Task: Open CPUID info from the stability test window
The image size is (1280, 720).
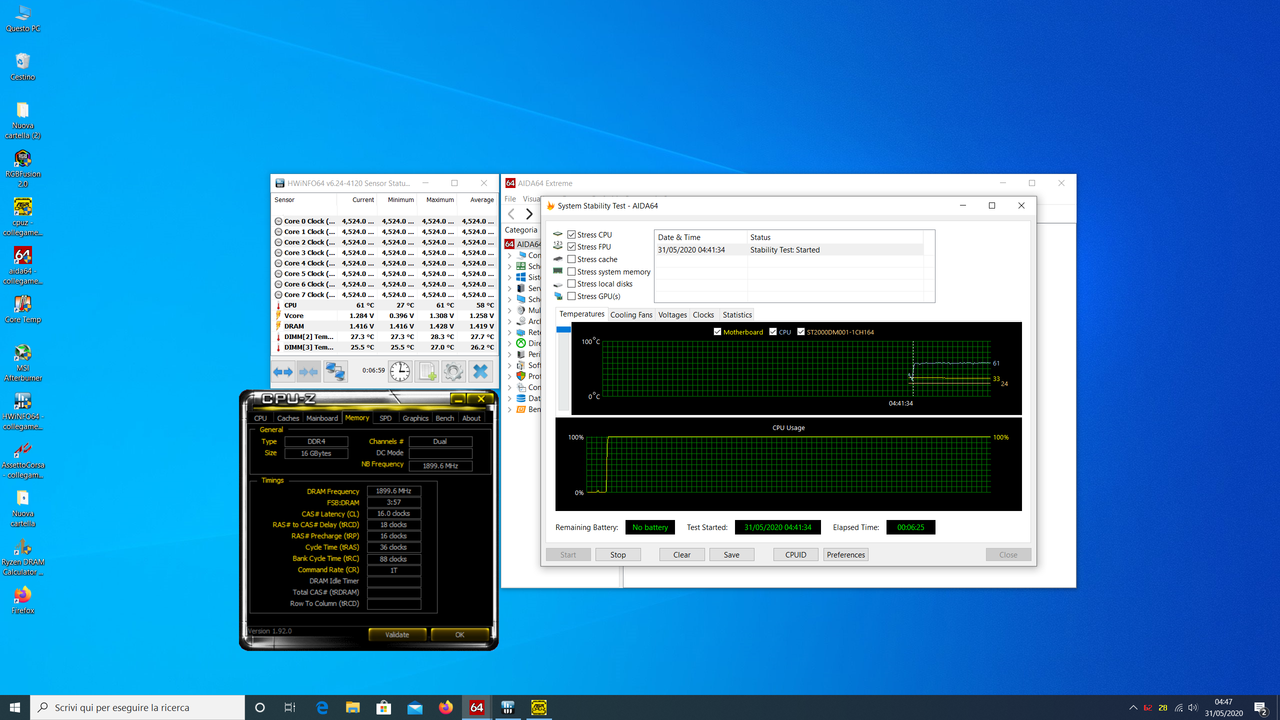Action: [x=795, y=554]
